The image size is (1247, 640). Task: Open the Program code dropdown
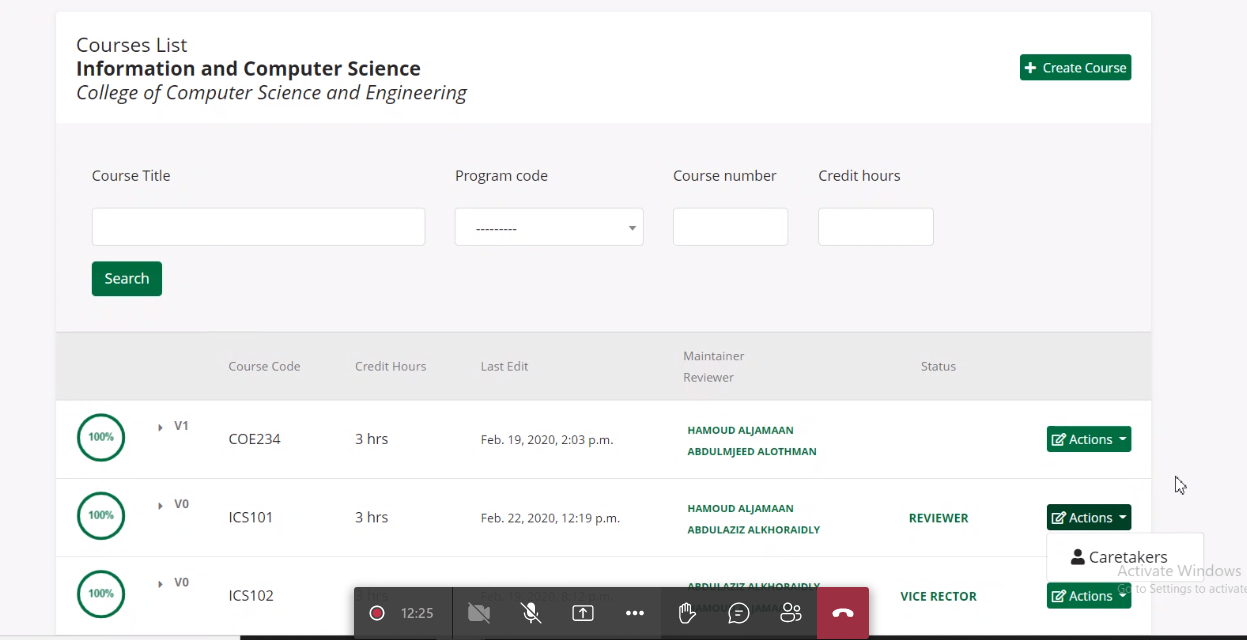tap(549, 227)
